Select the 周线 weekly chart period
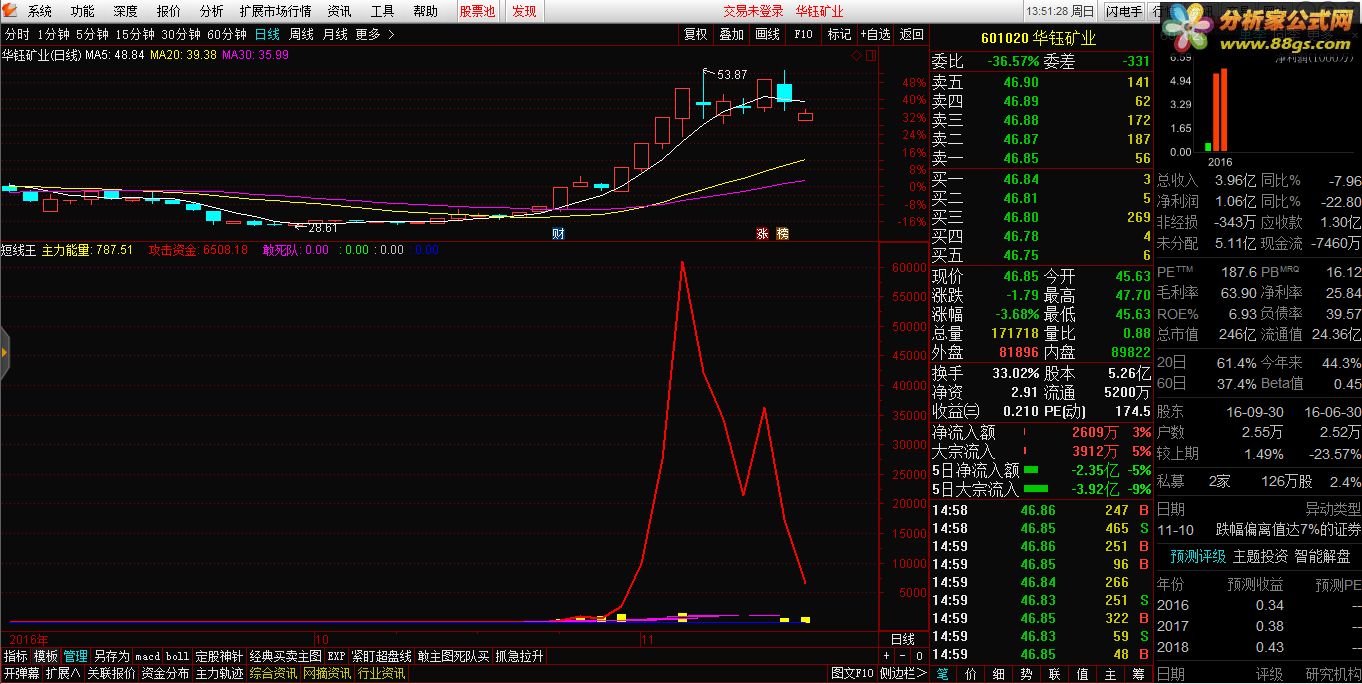Viewport: 1362px width, 684px height. [x=301, y=34]
